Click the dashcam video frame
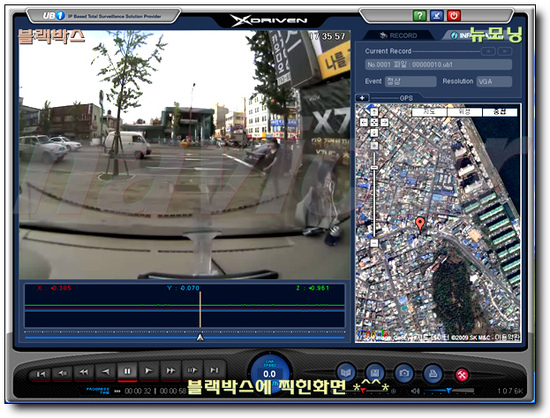This screenshot has width=550, height=418. pyautogui.click(x=185, y=155)
